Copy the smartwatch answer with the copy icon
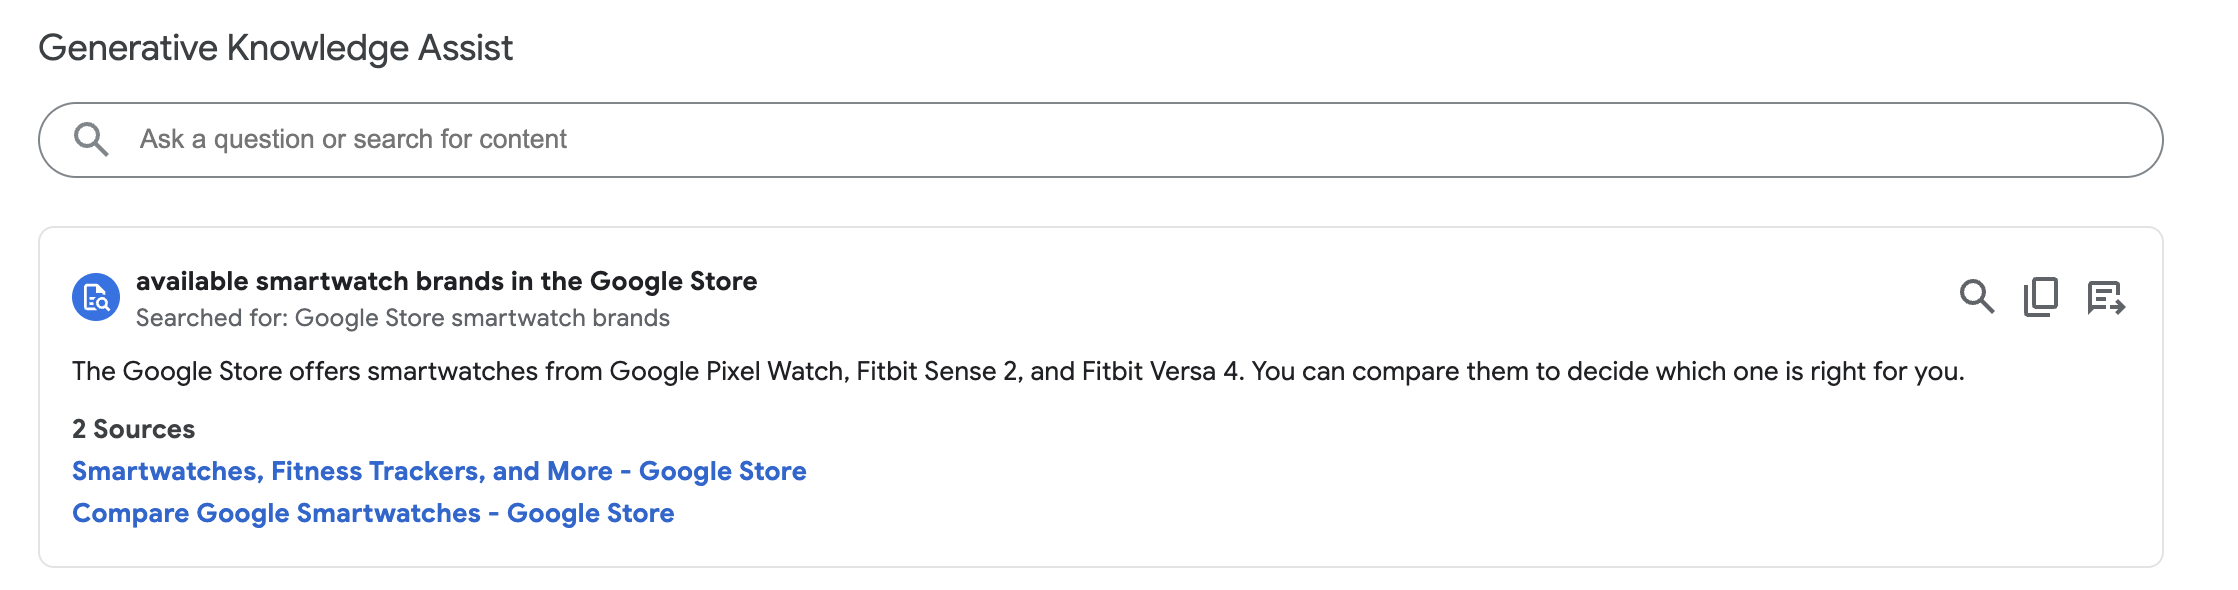2238x590 pixels. tap(2041, 297)
